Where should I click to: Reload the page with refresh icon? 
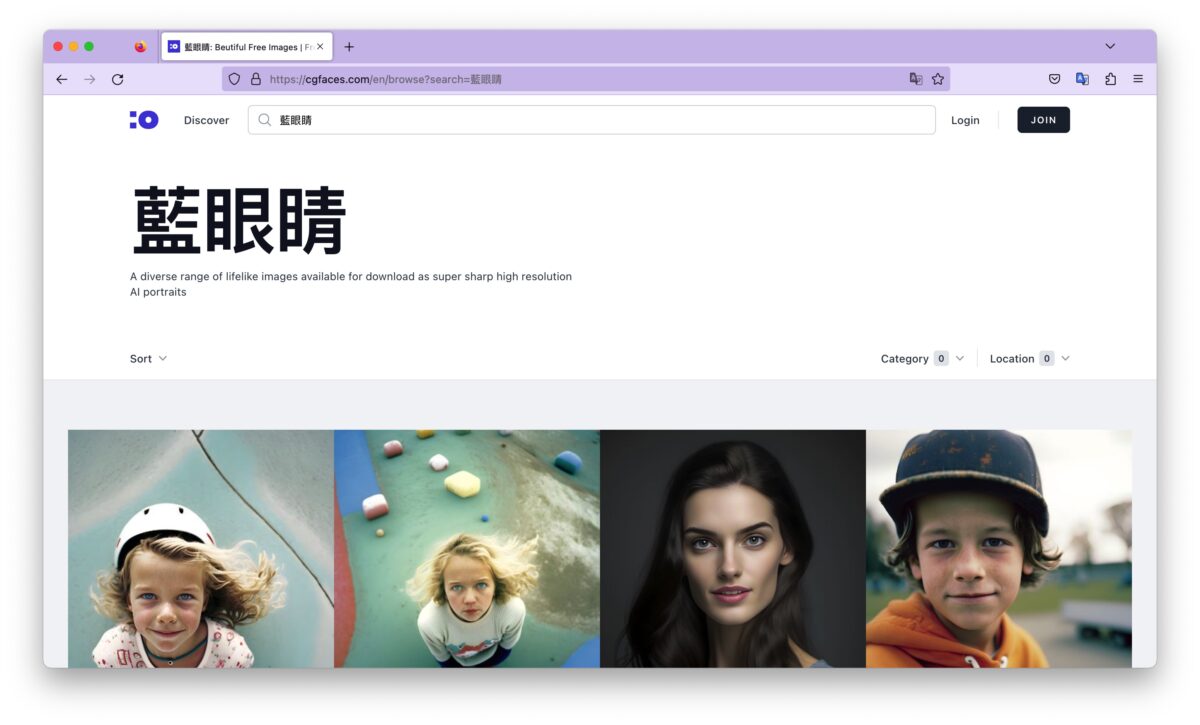(x=118, y=79)
